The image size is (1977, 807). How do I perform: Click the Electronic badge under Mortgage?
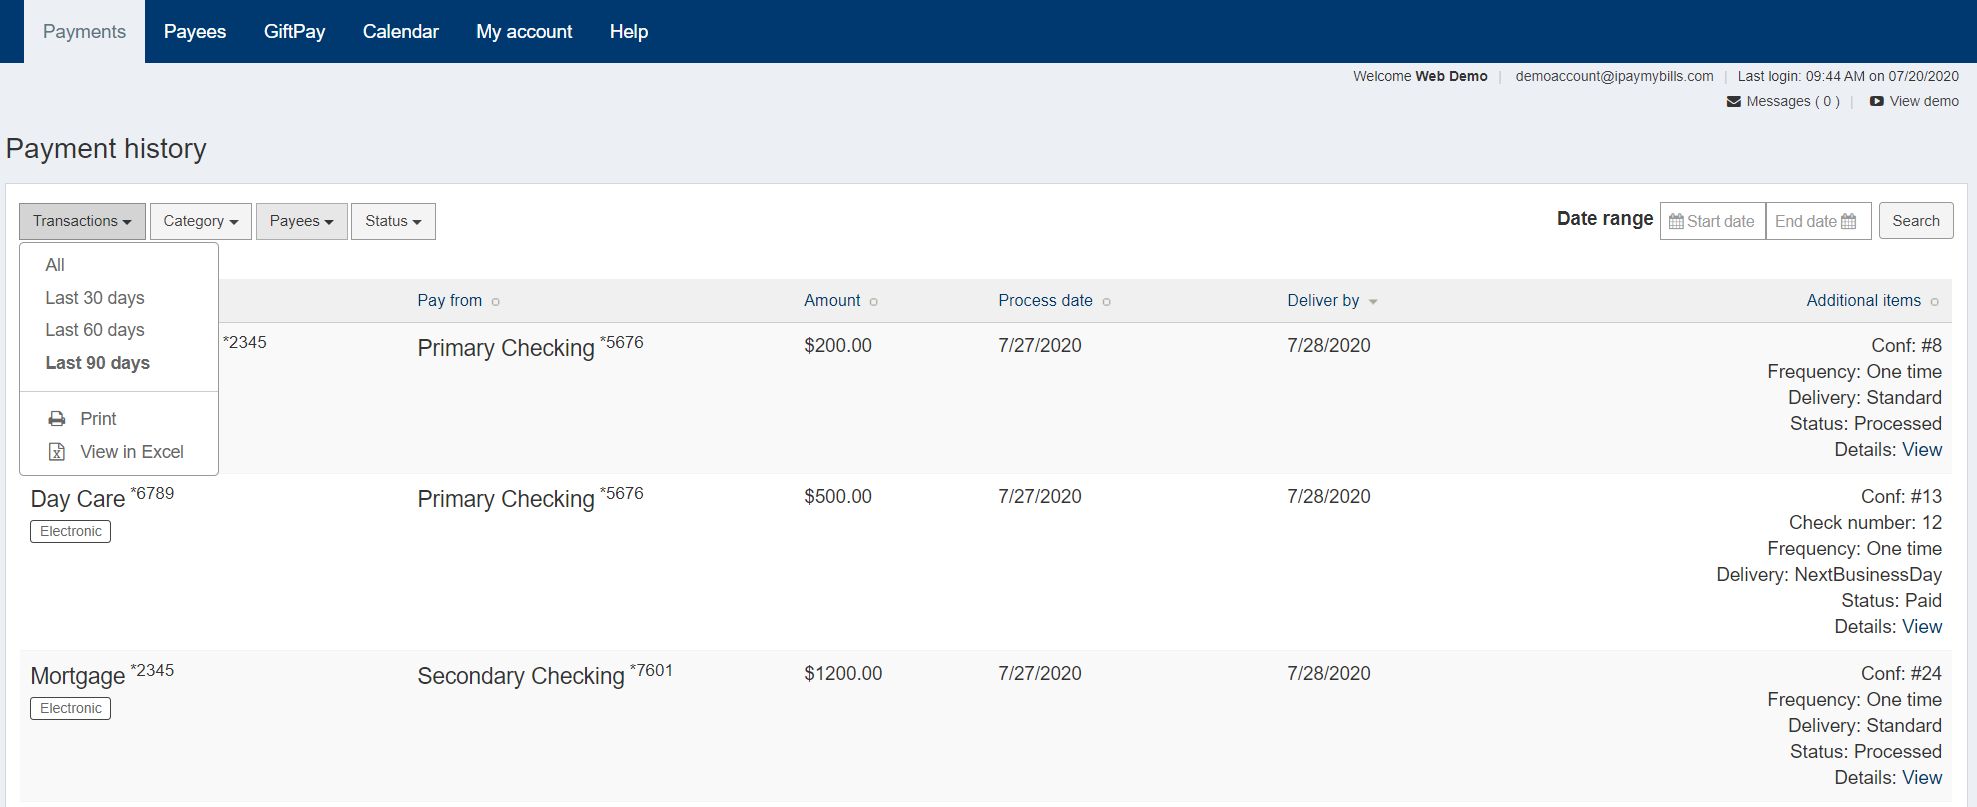[70, 709]
